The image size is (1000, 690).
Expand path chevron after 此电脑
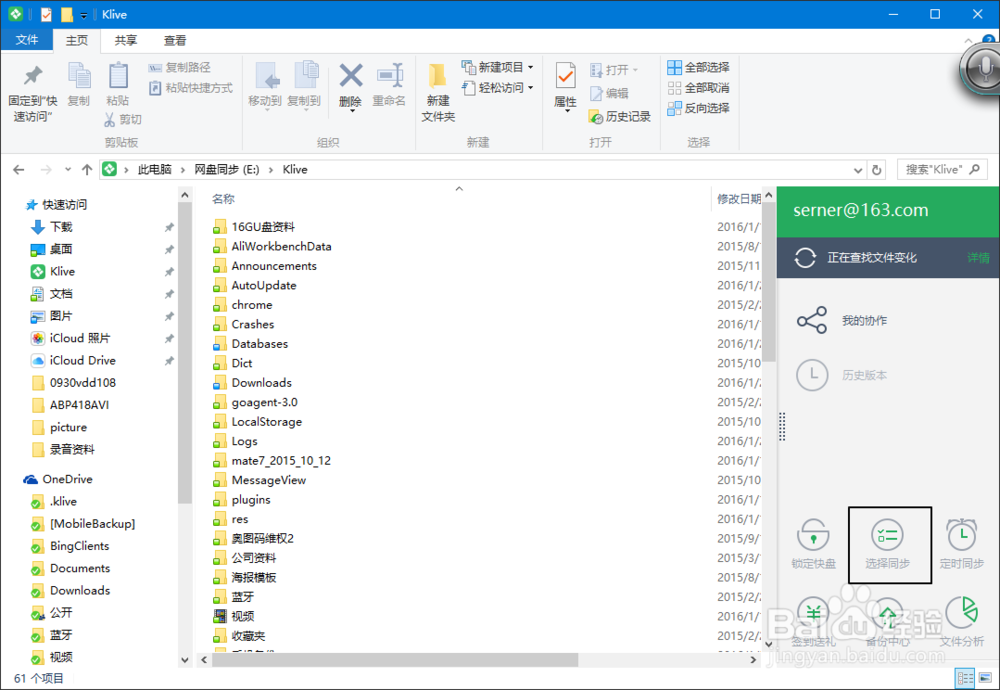click(x=182, y=170)
